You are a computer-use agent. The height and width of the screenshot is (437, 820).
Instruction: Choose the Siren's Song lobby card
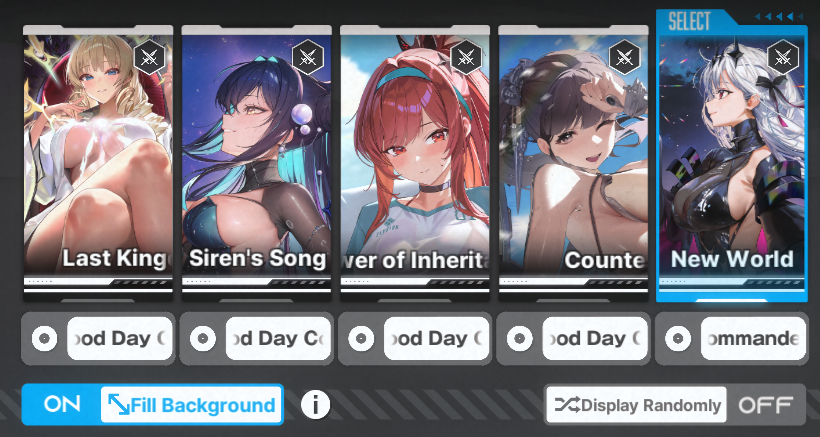click(x=256, y=163)
